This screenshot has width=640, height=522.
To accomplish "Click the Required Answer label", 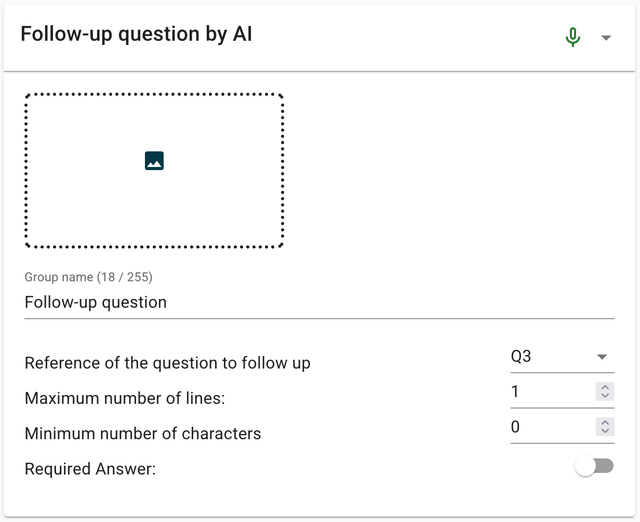I will 90,468.
